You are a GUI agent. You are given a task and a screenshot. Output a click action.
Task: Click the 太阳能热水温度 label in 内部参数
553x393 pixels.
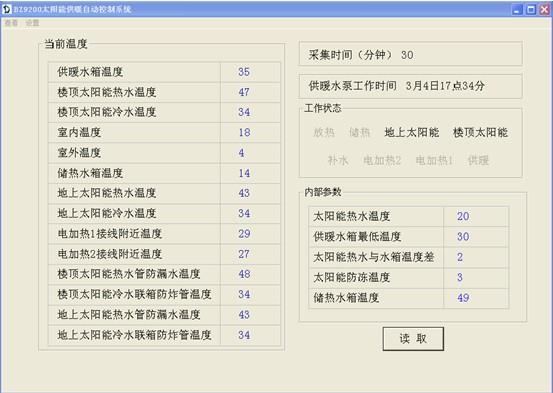(x=352, y=216)
